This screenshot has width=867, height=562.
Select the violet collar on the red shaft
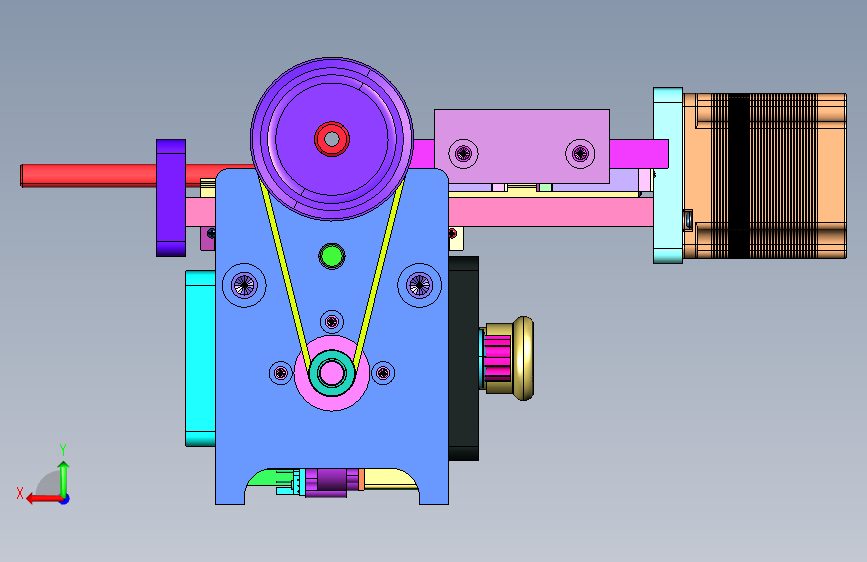[171, 198]
